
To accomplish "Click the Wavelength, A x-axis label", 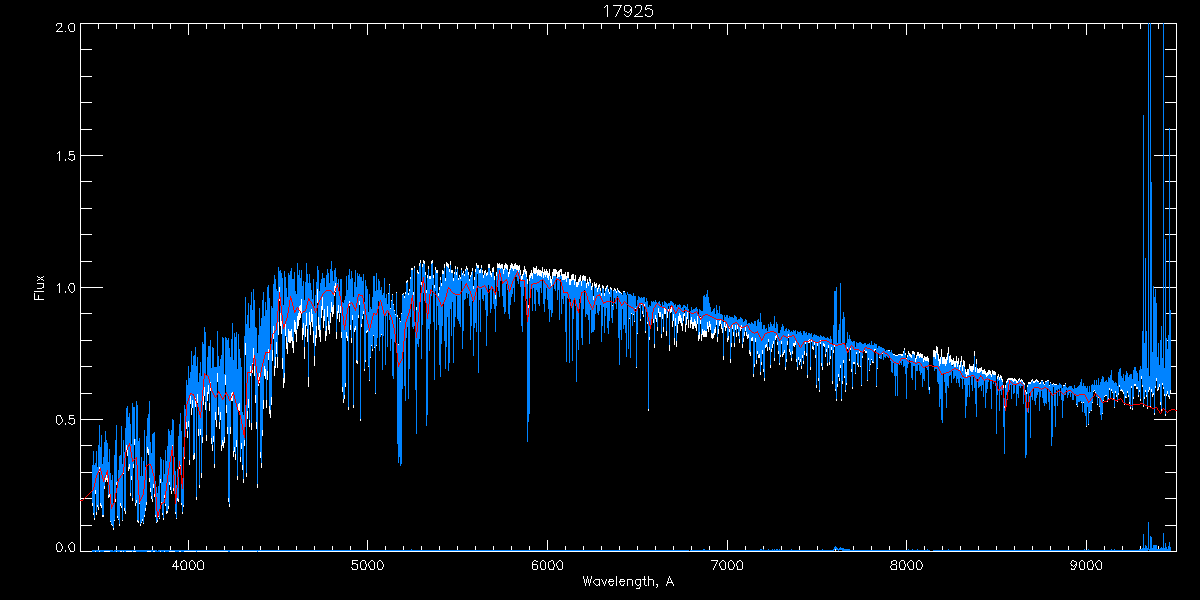I will click(627, 582).
